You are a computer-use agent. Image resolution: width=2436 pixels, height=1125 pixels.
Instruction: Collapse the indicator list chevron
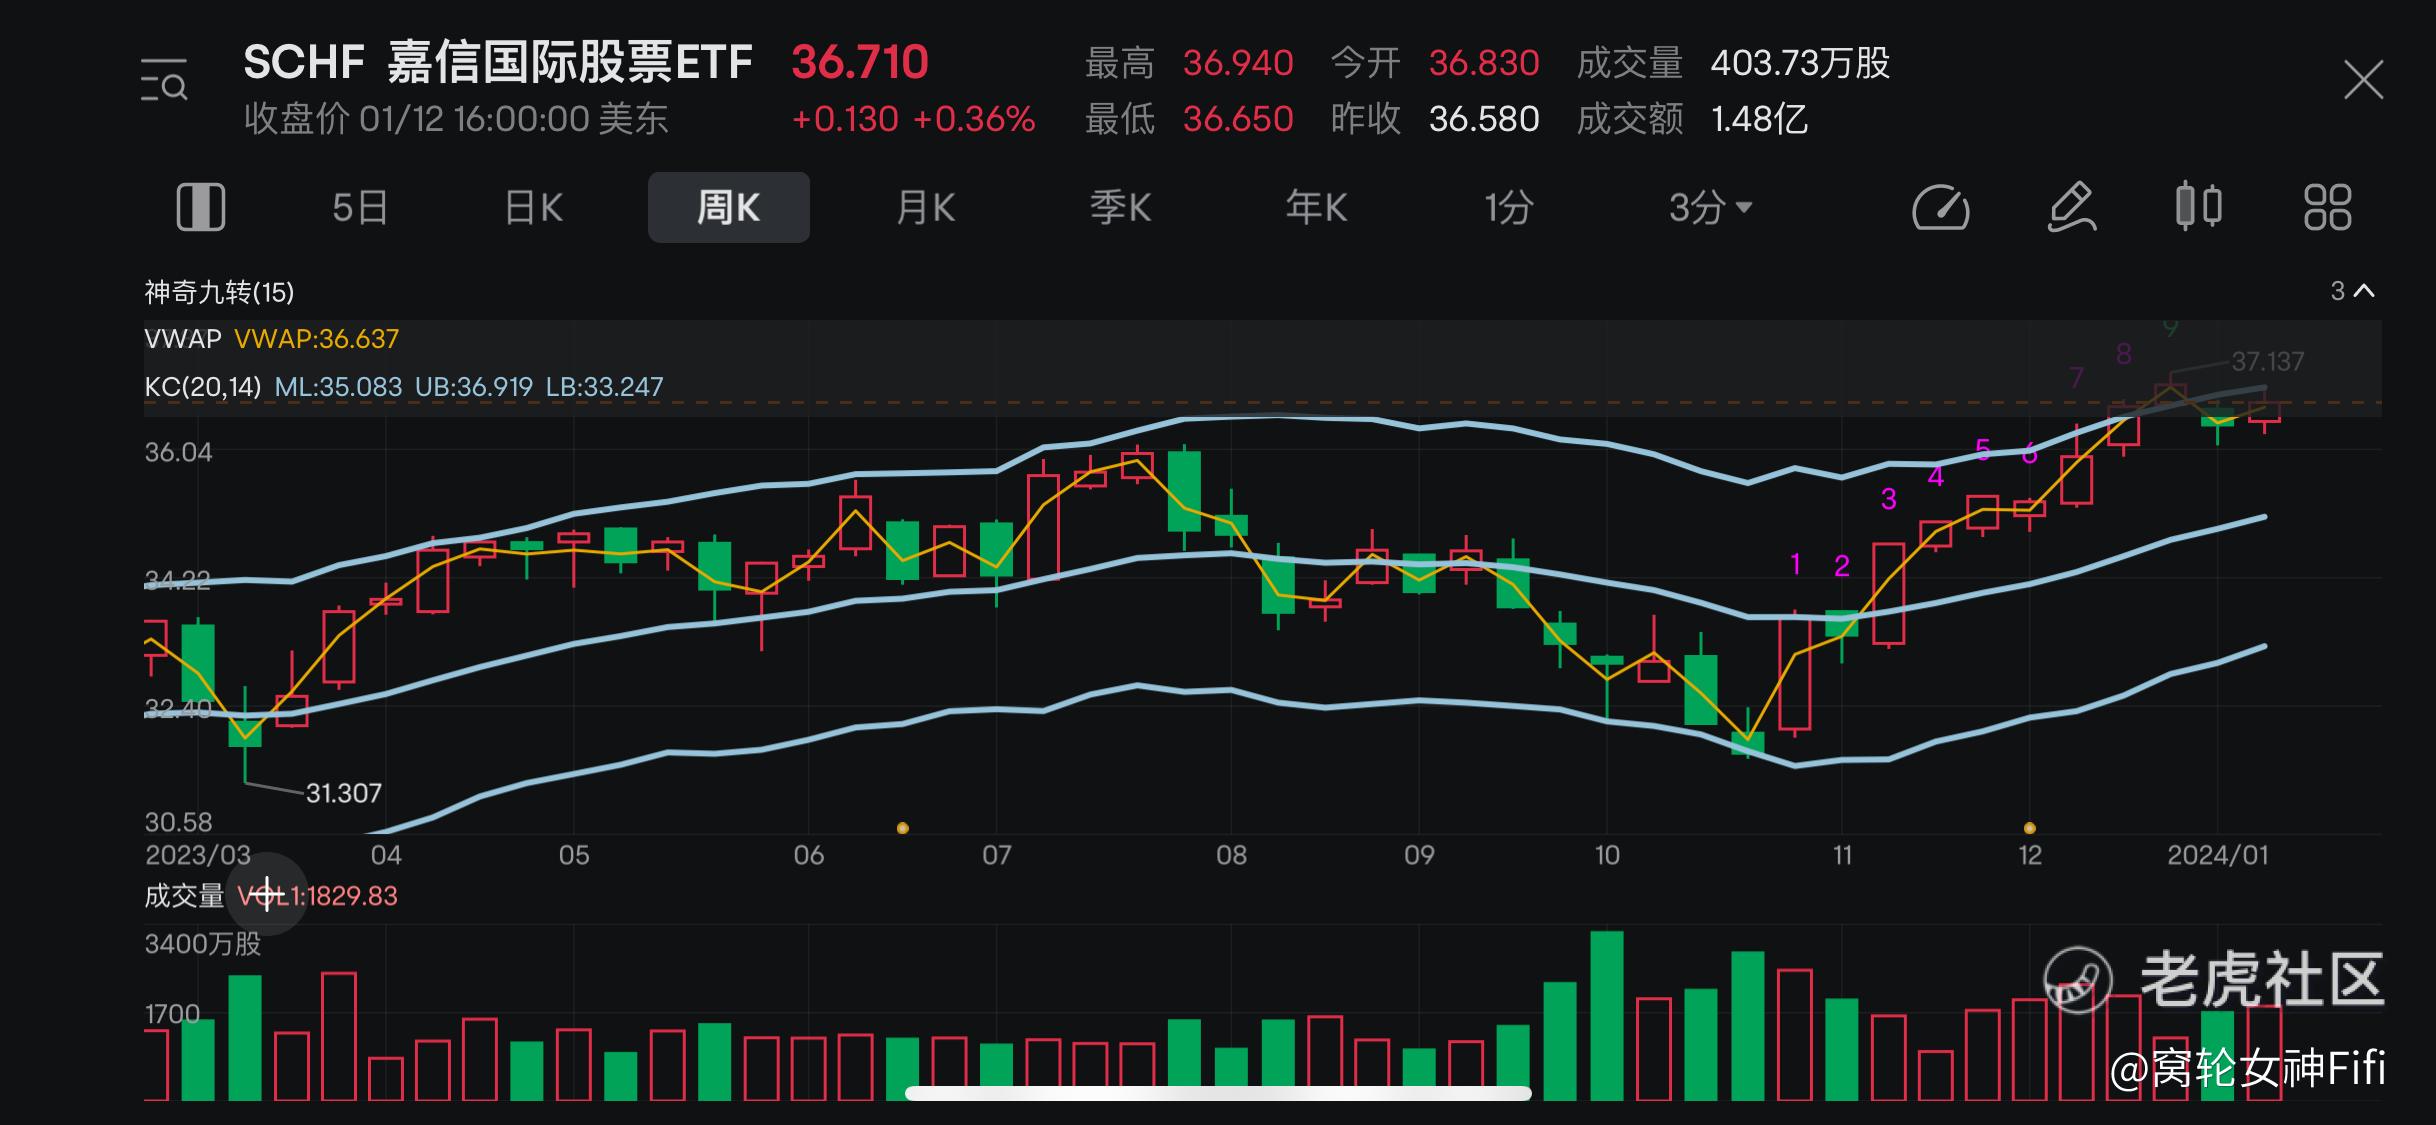2364,291
